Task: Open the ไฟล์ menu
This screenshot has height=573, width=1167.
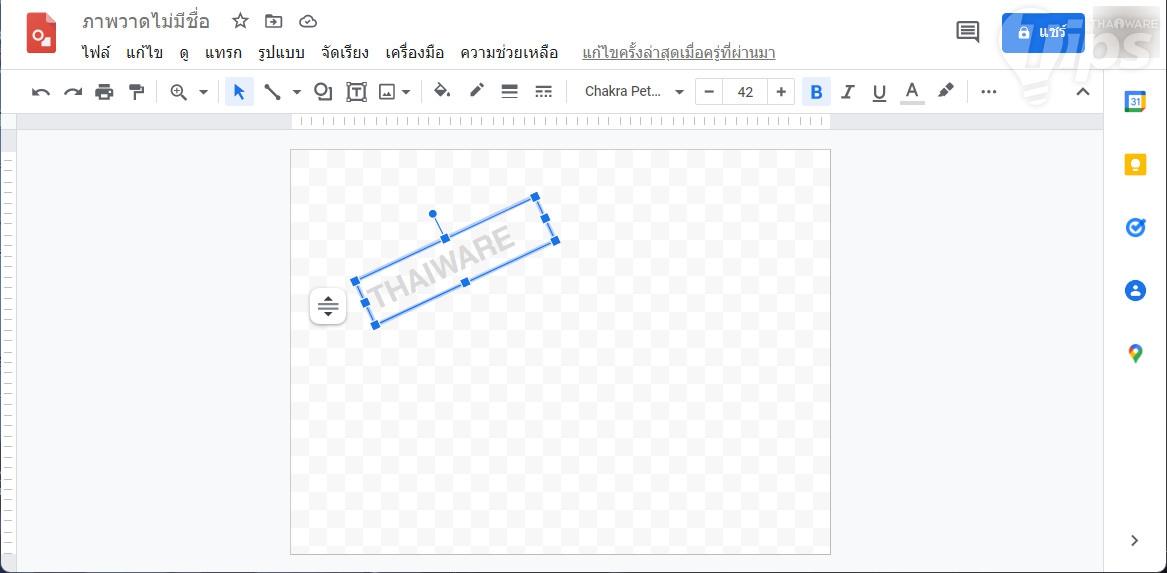Action: pos(96,53)
